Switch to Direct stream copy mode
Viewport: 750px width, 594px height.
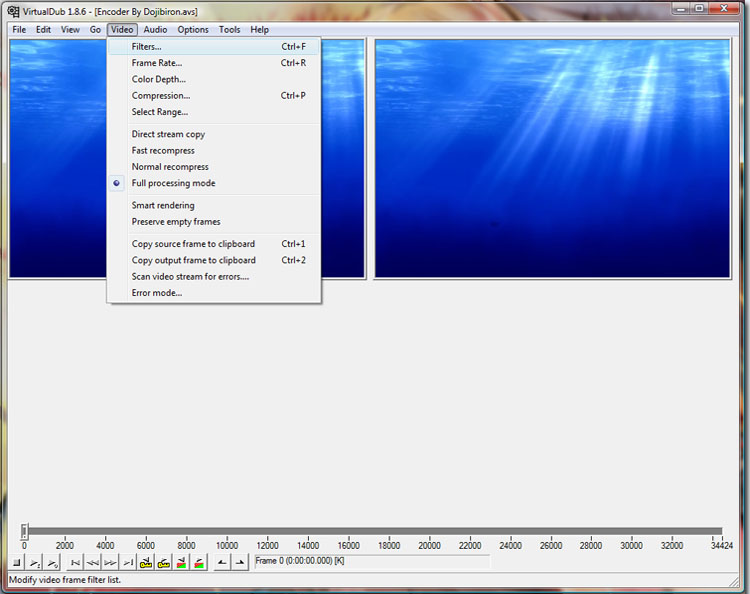(x=168, y=134)
